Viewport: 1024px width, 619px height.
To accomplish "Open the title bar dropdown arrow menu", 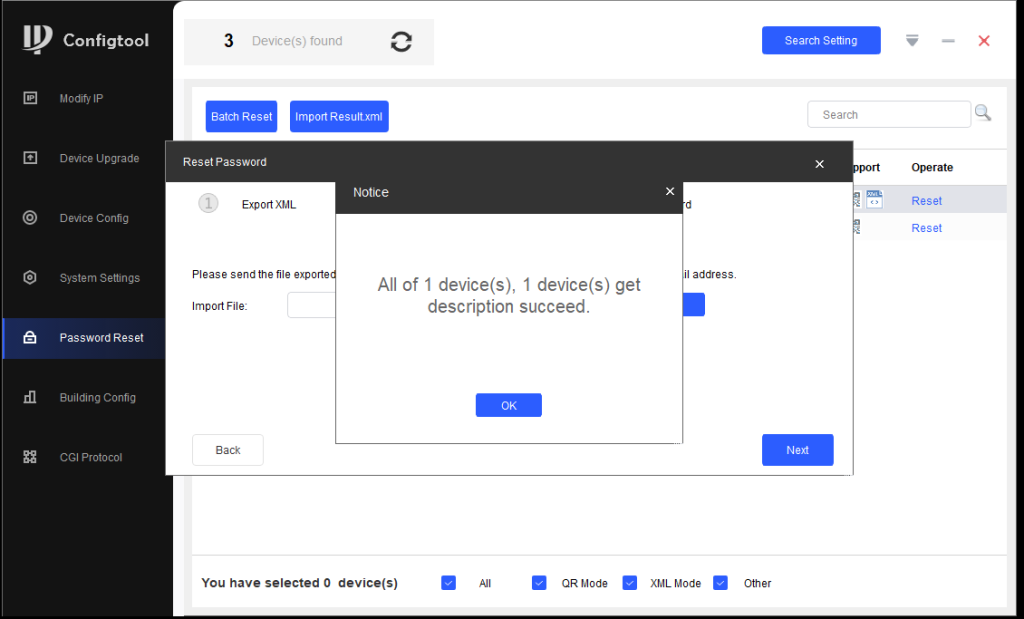I will click(x=912, y=41).
